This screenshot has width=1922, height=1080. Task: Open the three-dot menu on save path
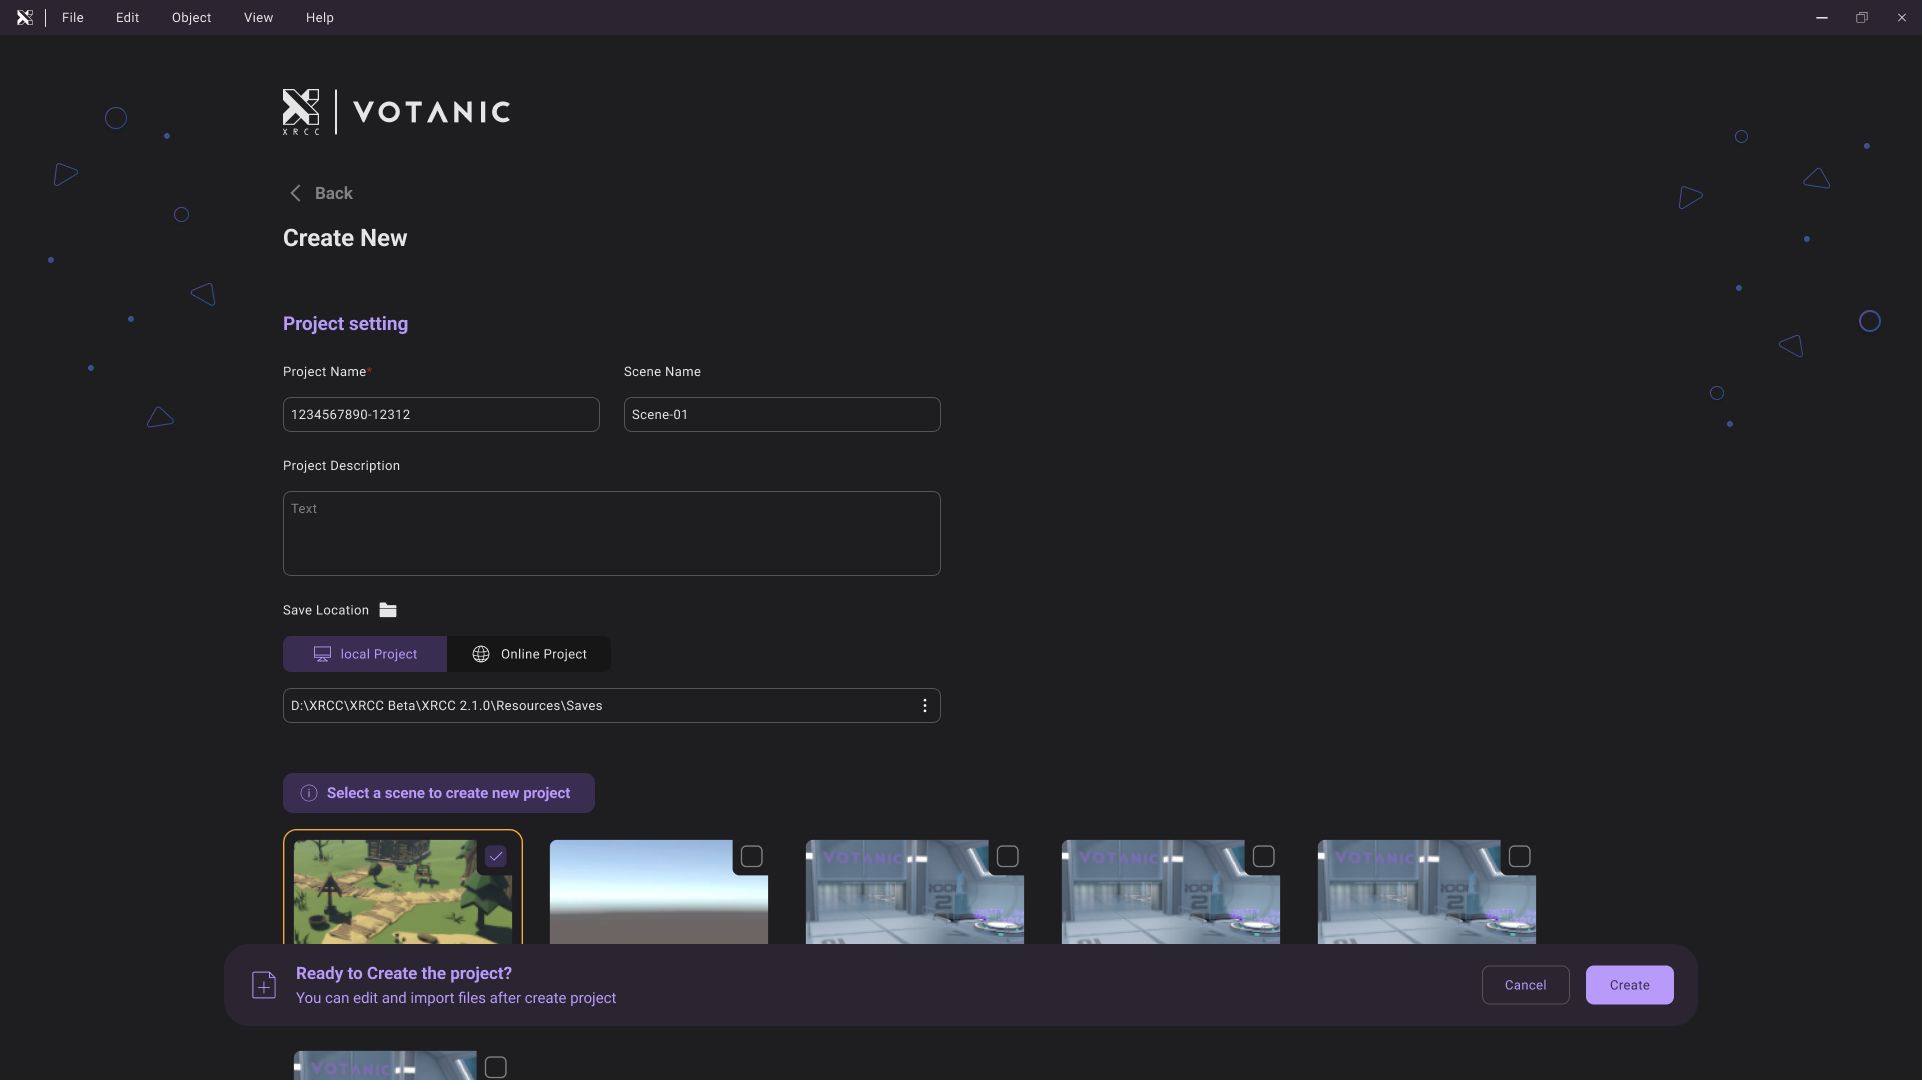tap(924, 706)
